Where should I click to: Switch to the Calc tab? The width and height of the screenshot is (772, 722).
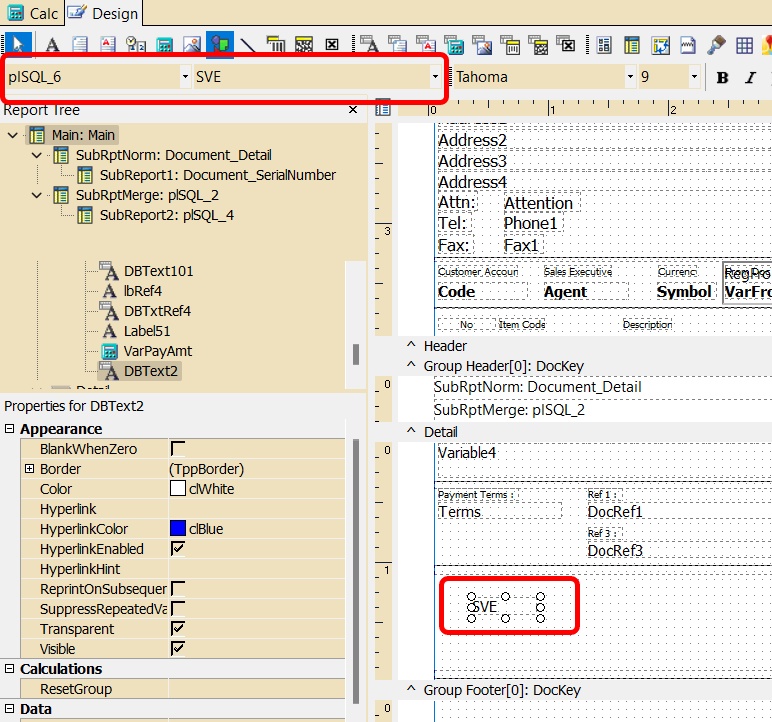pos(33,13)
